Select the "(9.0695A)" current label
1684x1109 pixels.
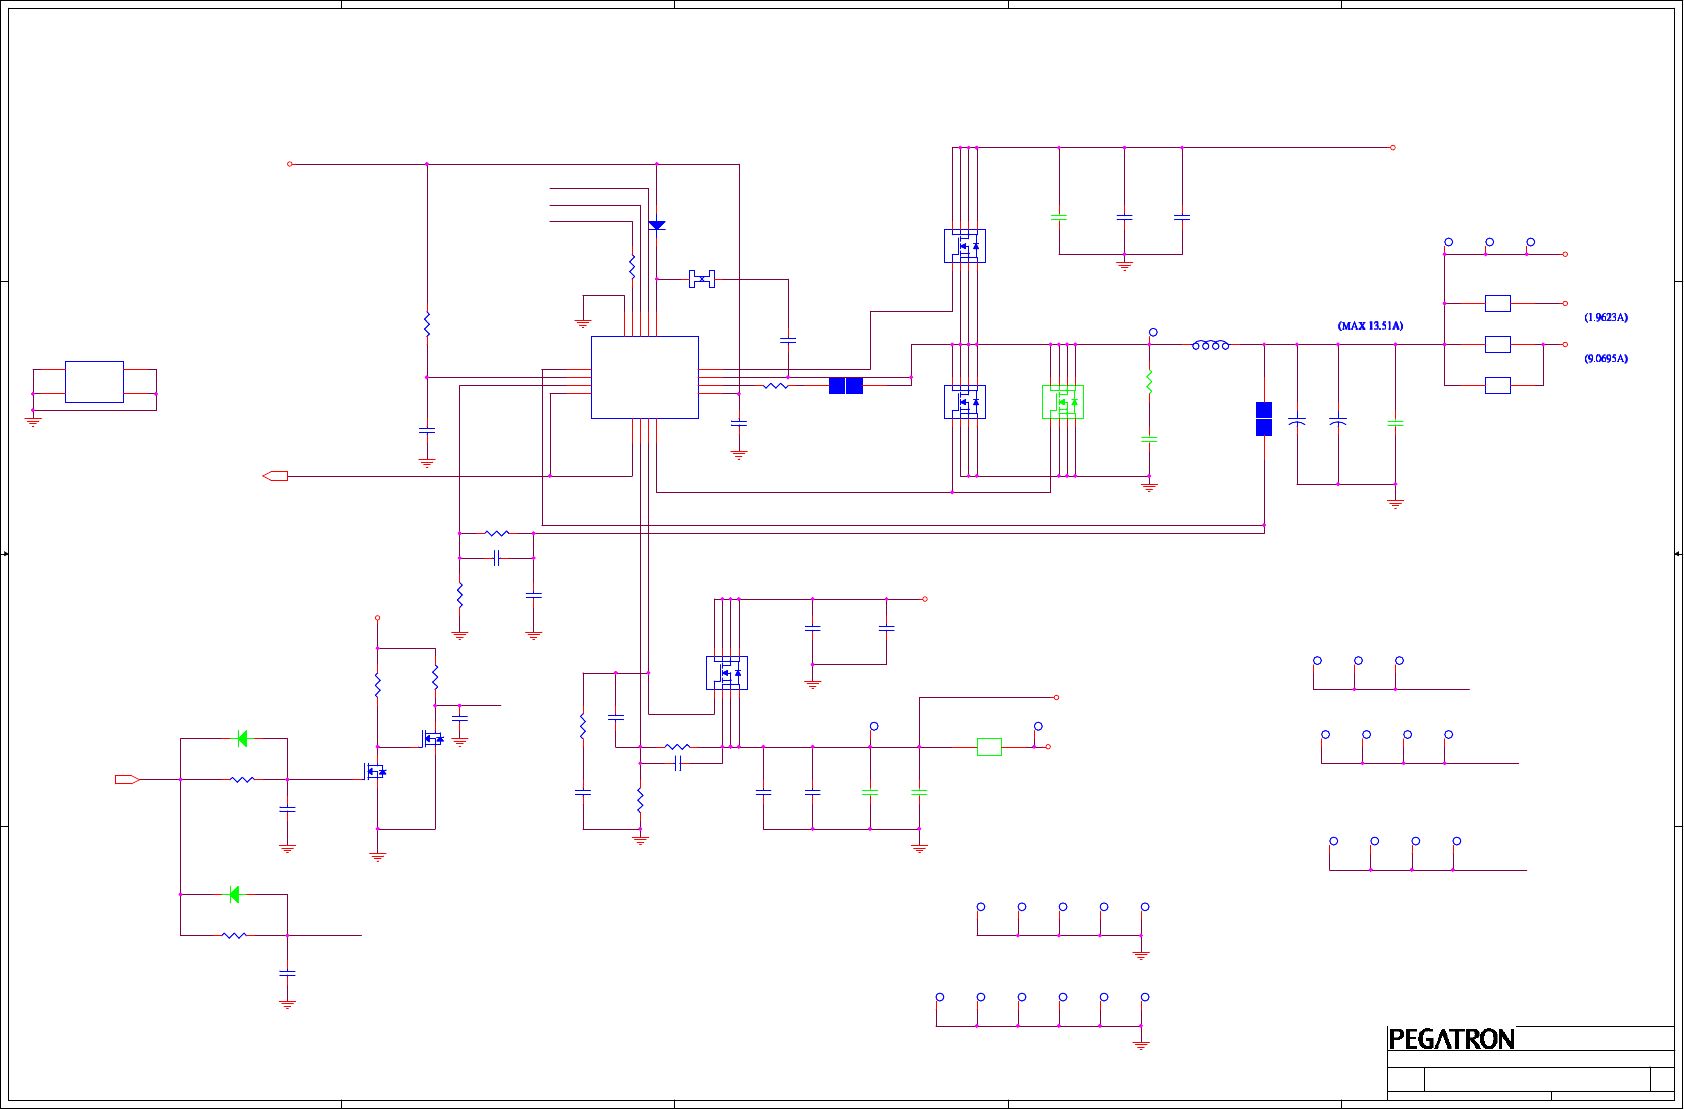[1606, 358]
